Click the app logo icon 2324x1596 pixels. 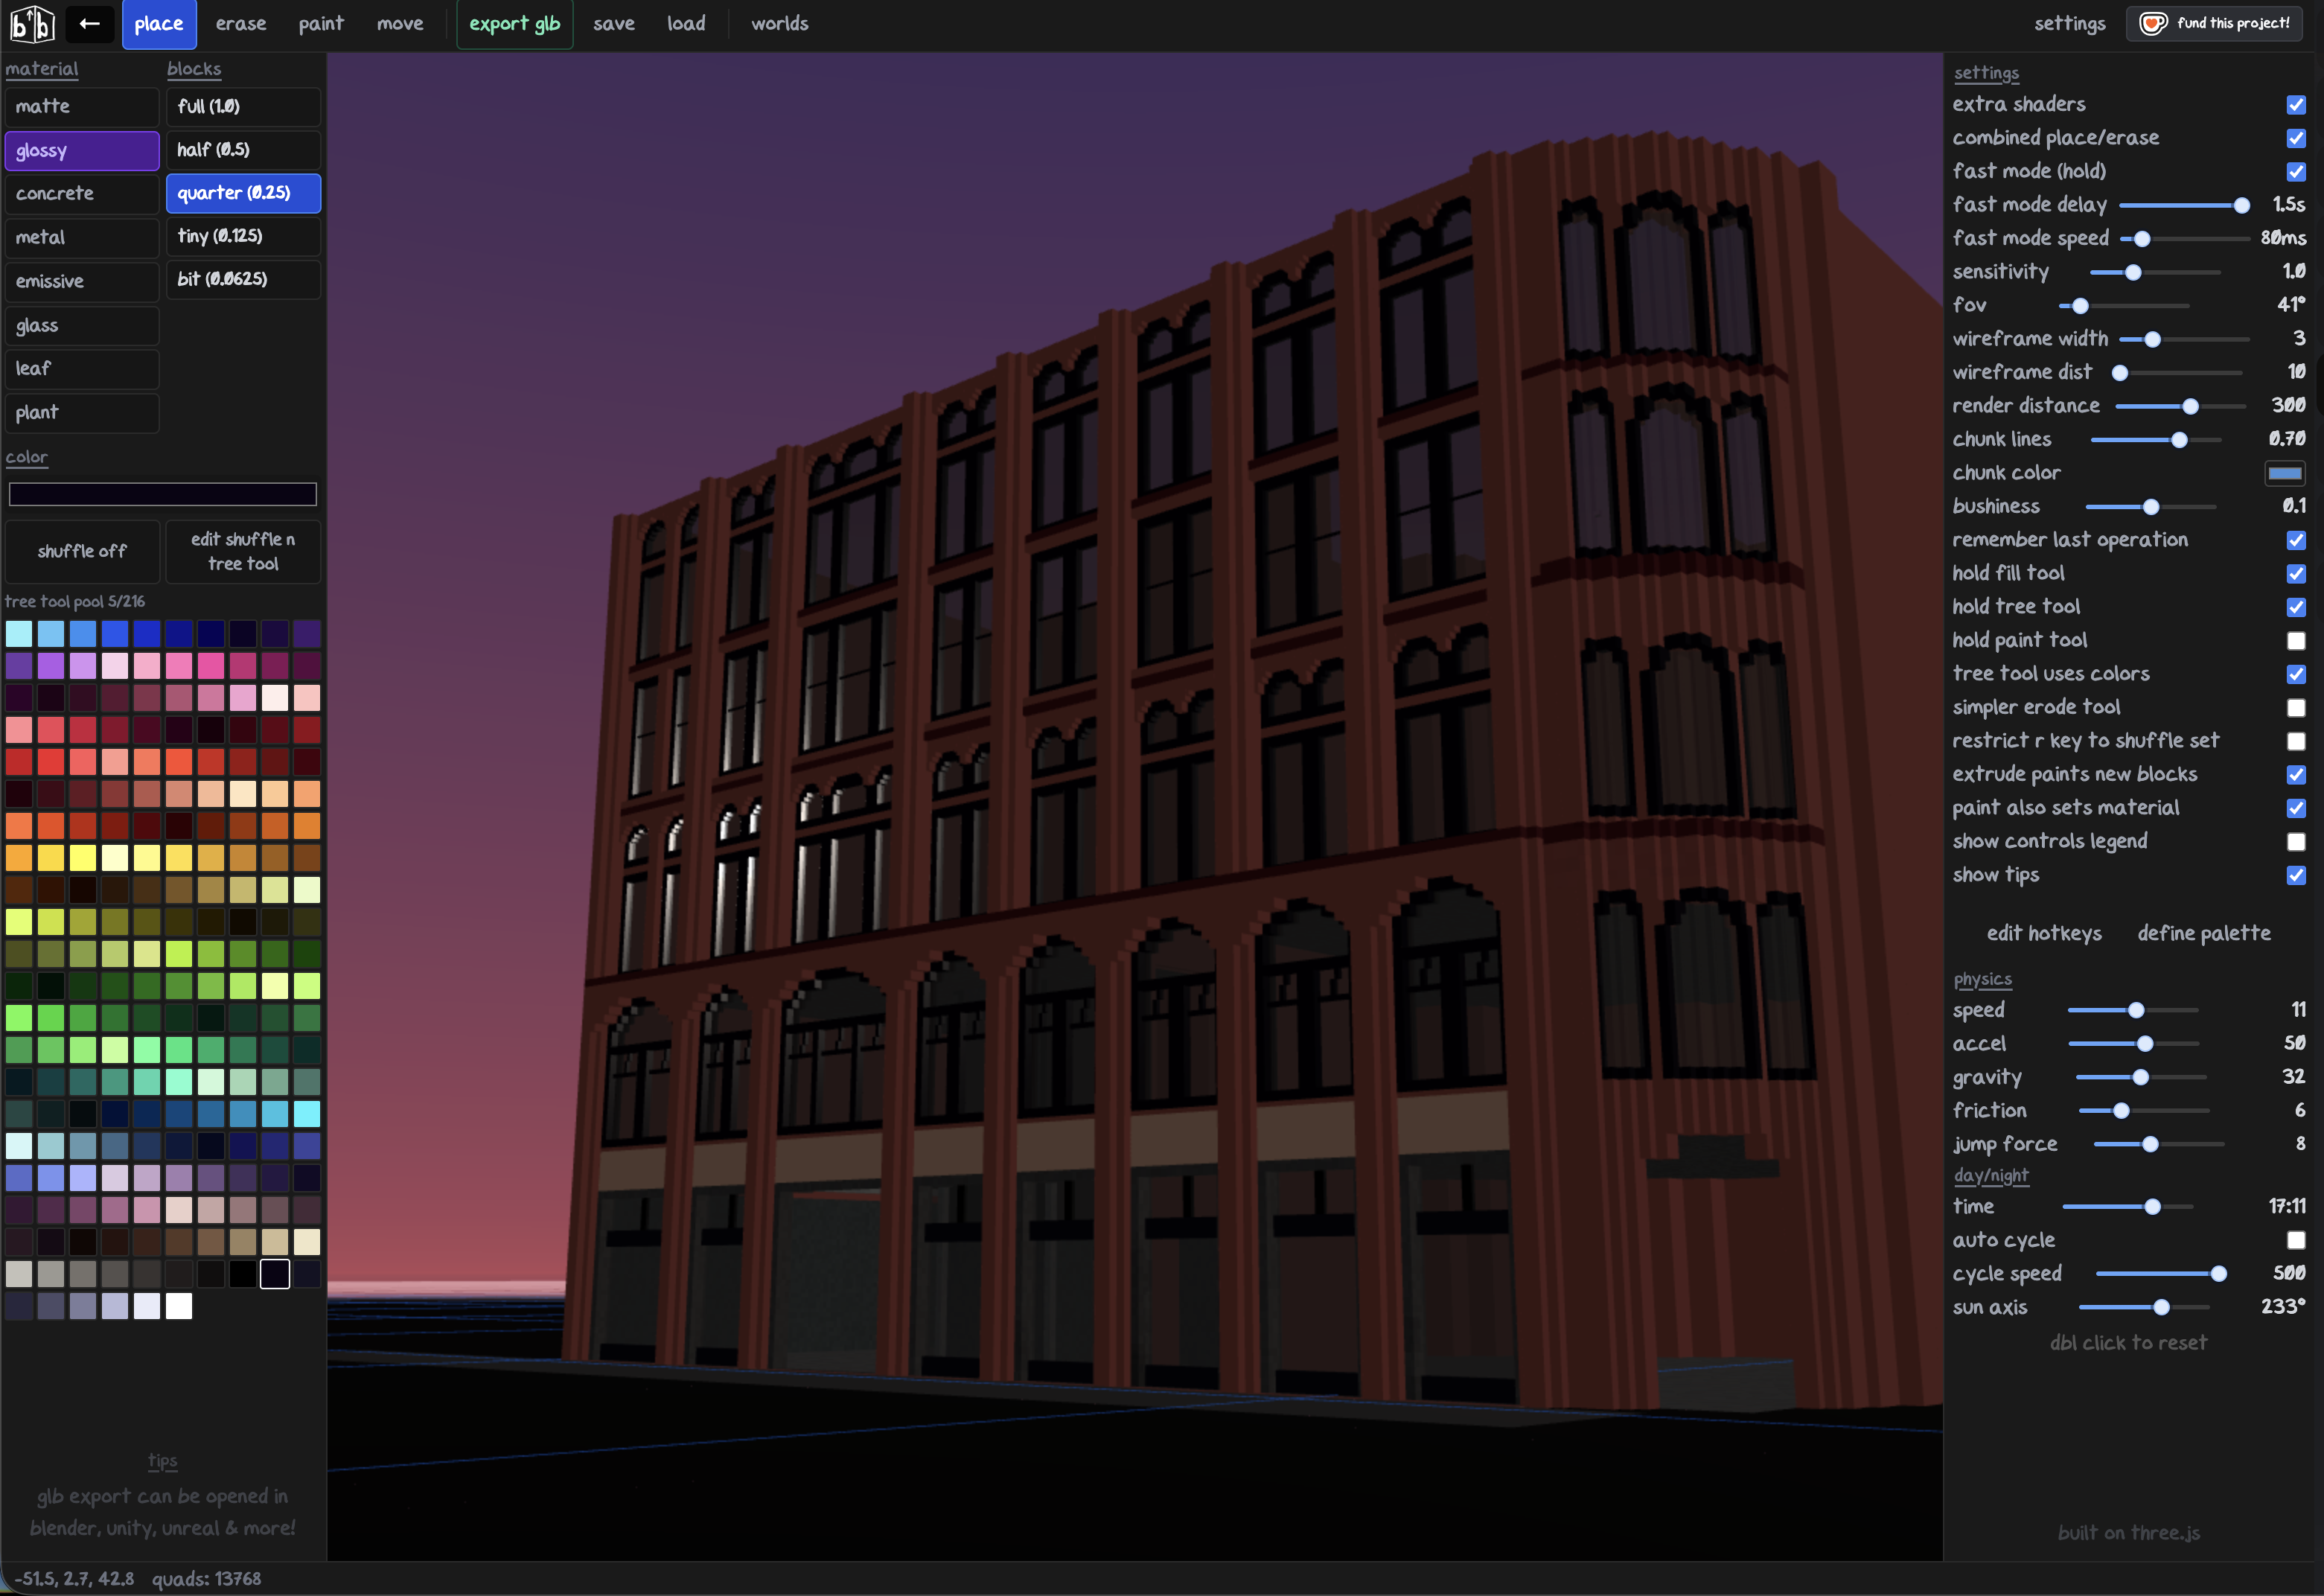pos(31,24)
